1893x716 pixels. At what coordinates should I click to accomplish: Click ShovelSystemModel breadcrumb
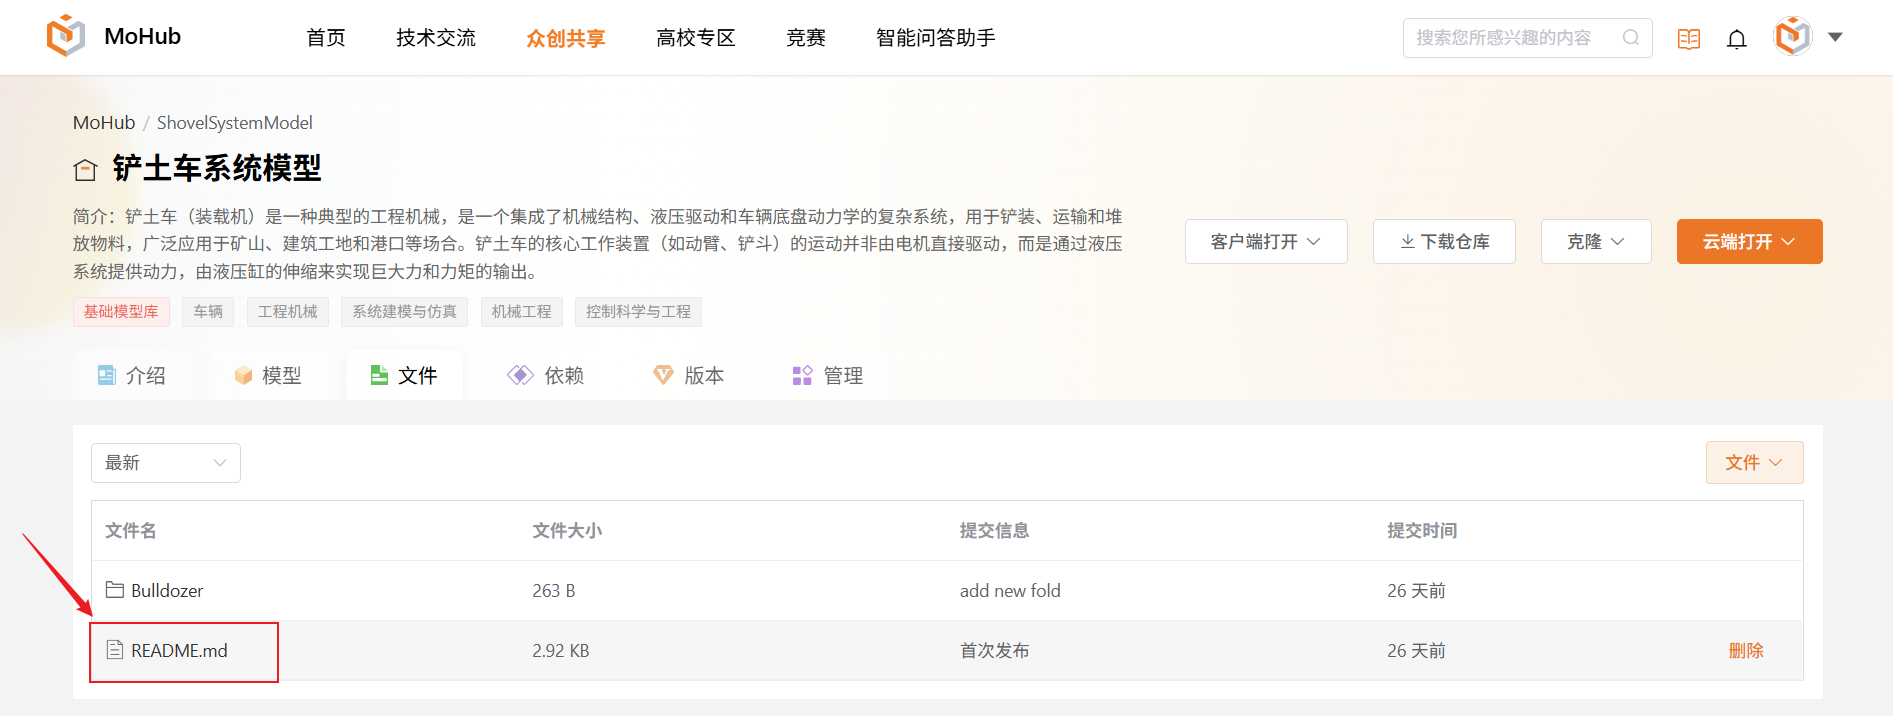235,122
